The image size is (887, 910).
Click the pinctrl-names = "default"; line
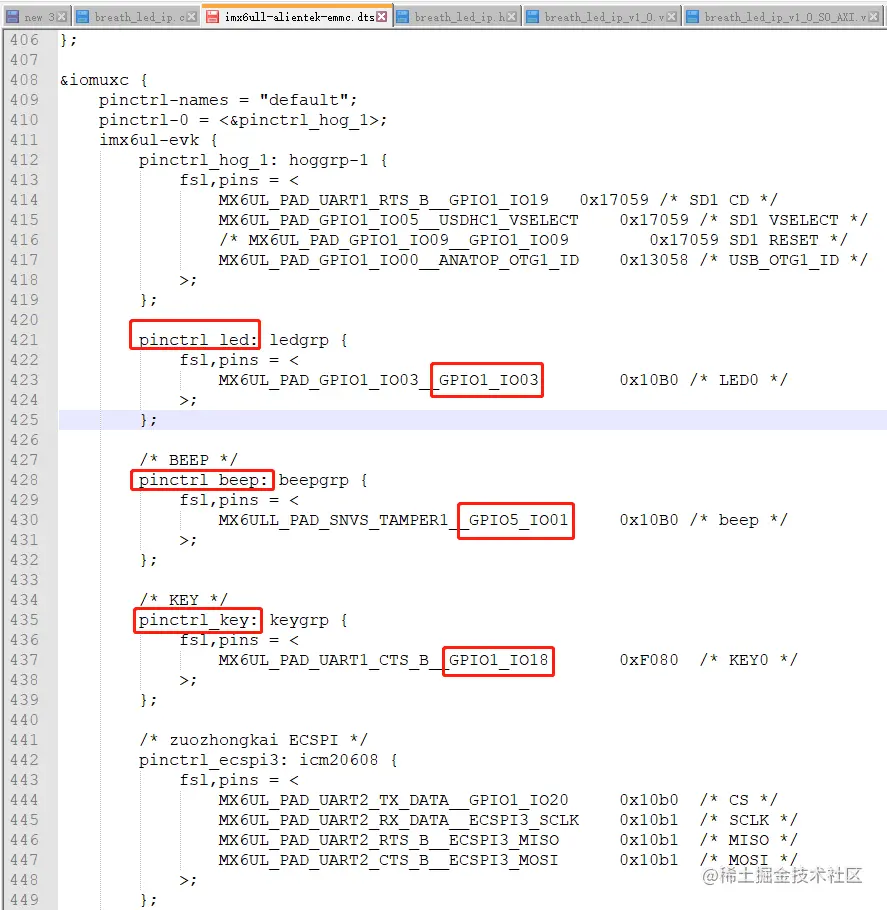228,100
